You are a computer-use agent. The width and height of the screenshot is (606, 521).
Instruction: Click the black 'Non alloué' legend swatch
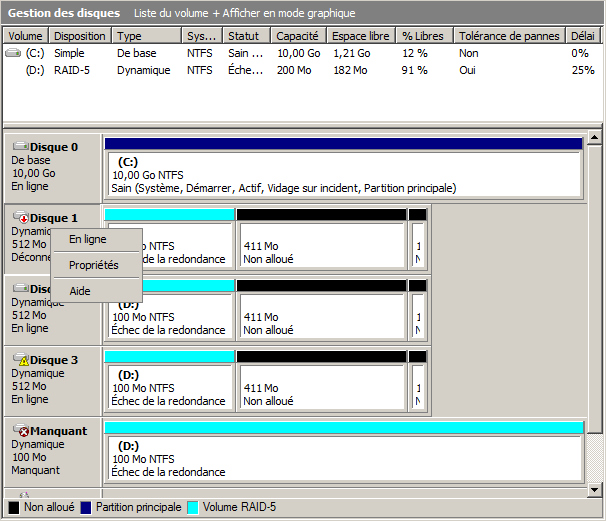point(14,507)
